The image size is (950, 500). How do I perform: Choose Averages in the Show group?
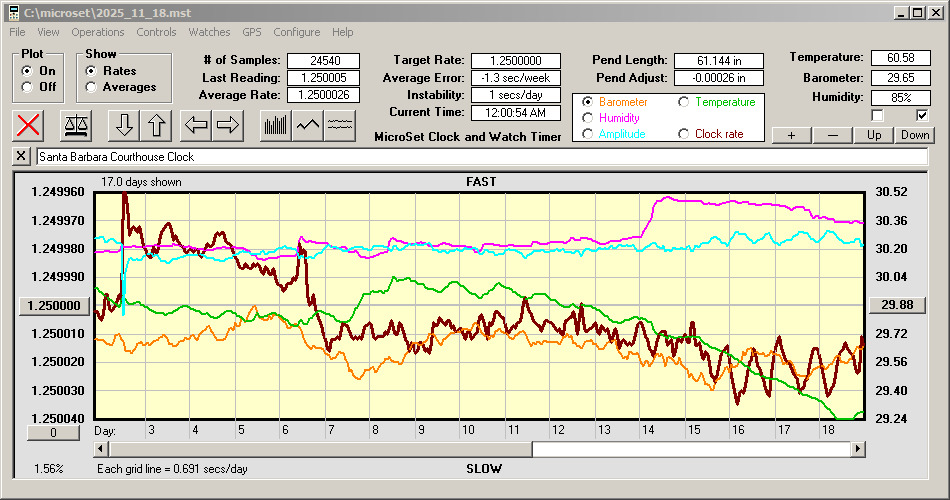pyautogui.click(x=92, y=87)
